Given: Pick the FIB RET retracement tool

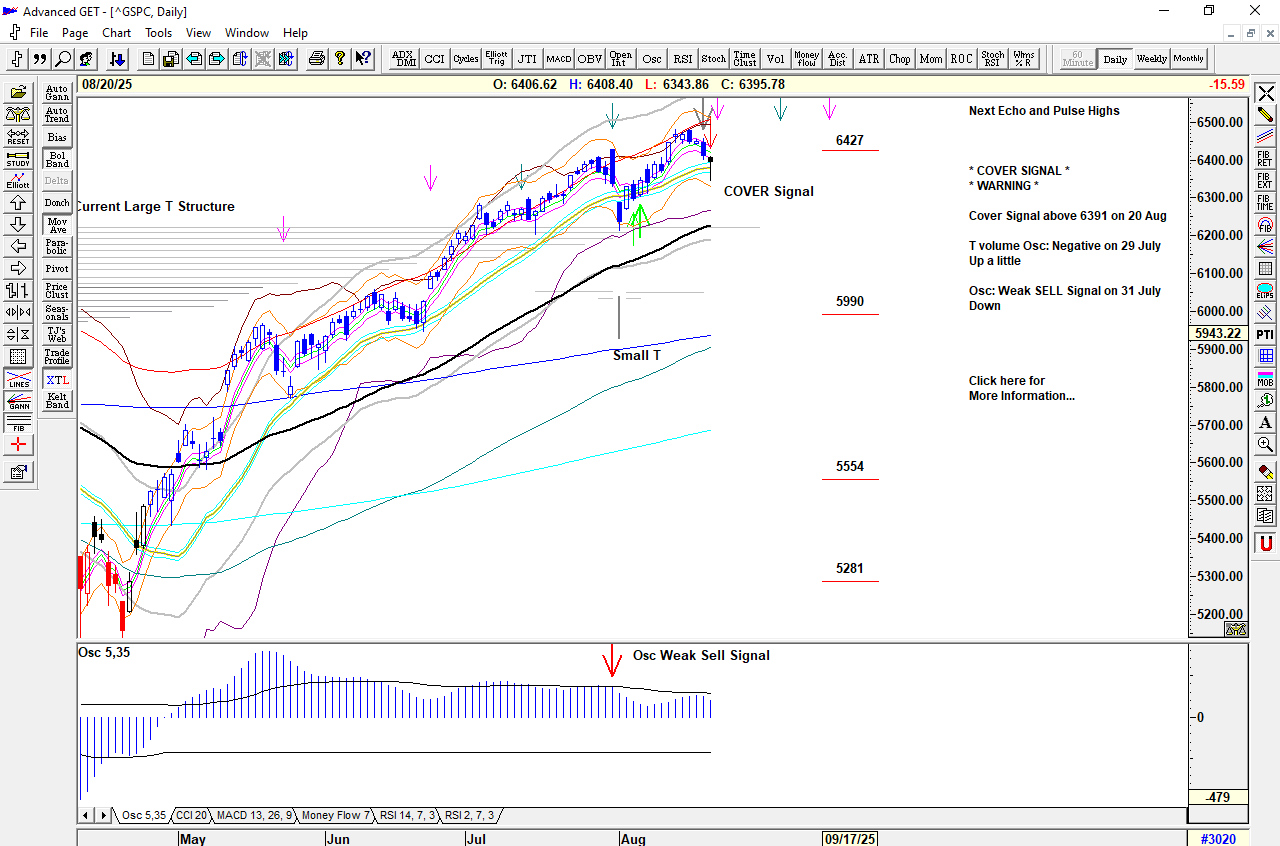Looking at the screenshot, I should 1265,158.
